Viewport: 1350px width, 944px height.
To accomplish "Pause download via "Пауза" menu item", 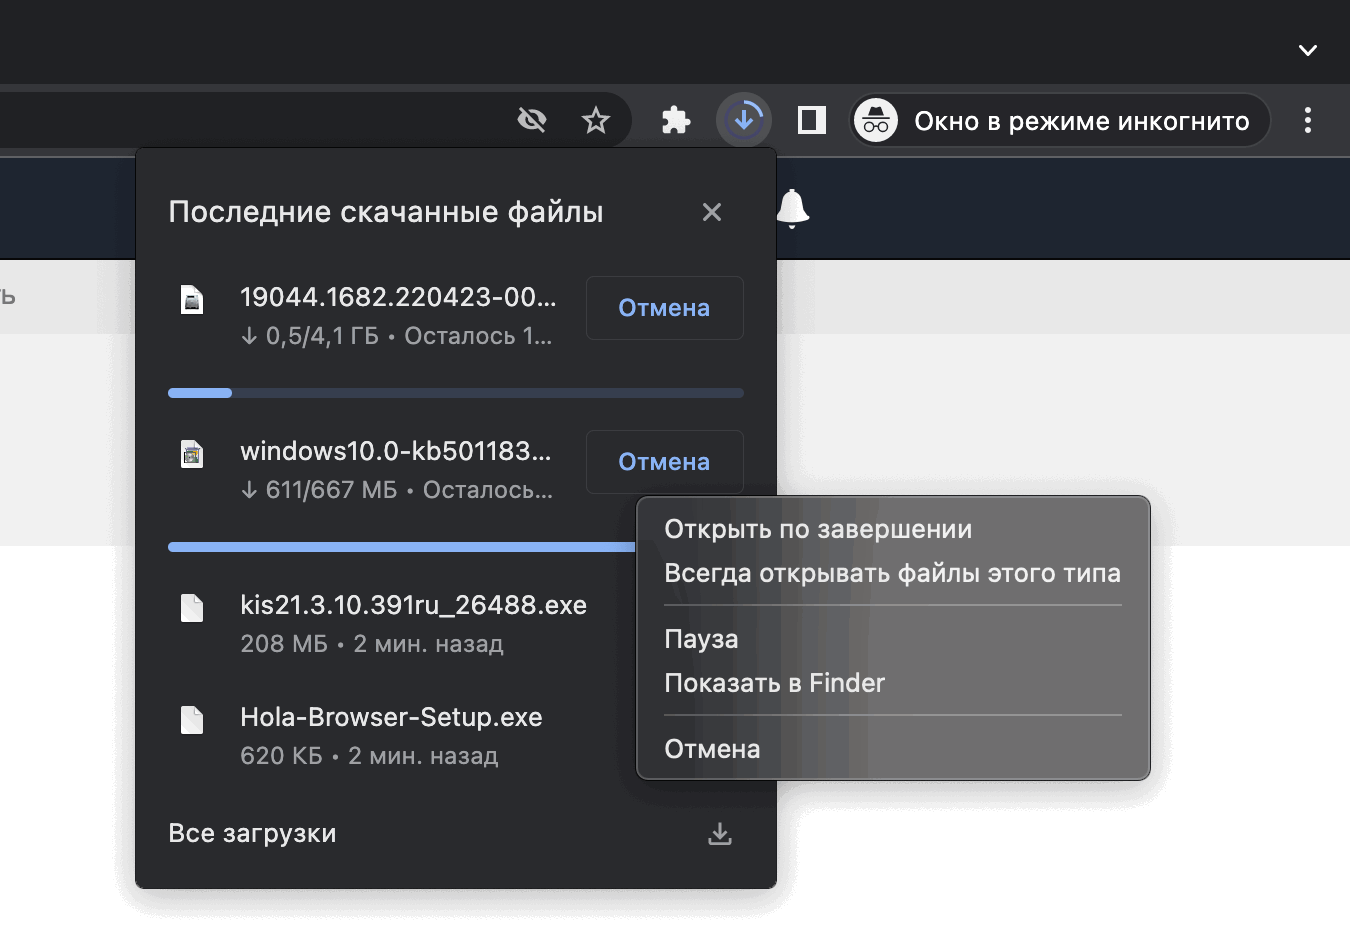I will [x=701, y=639].
